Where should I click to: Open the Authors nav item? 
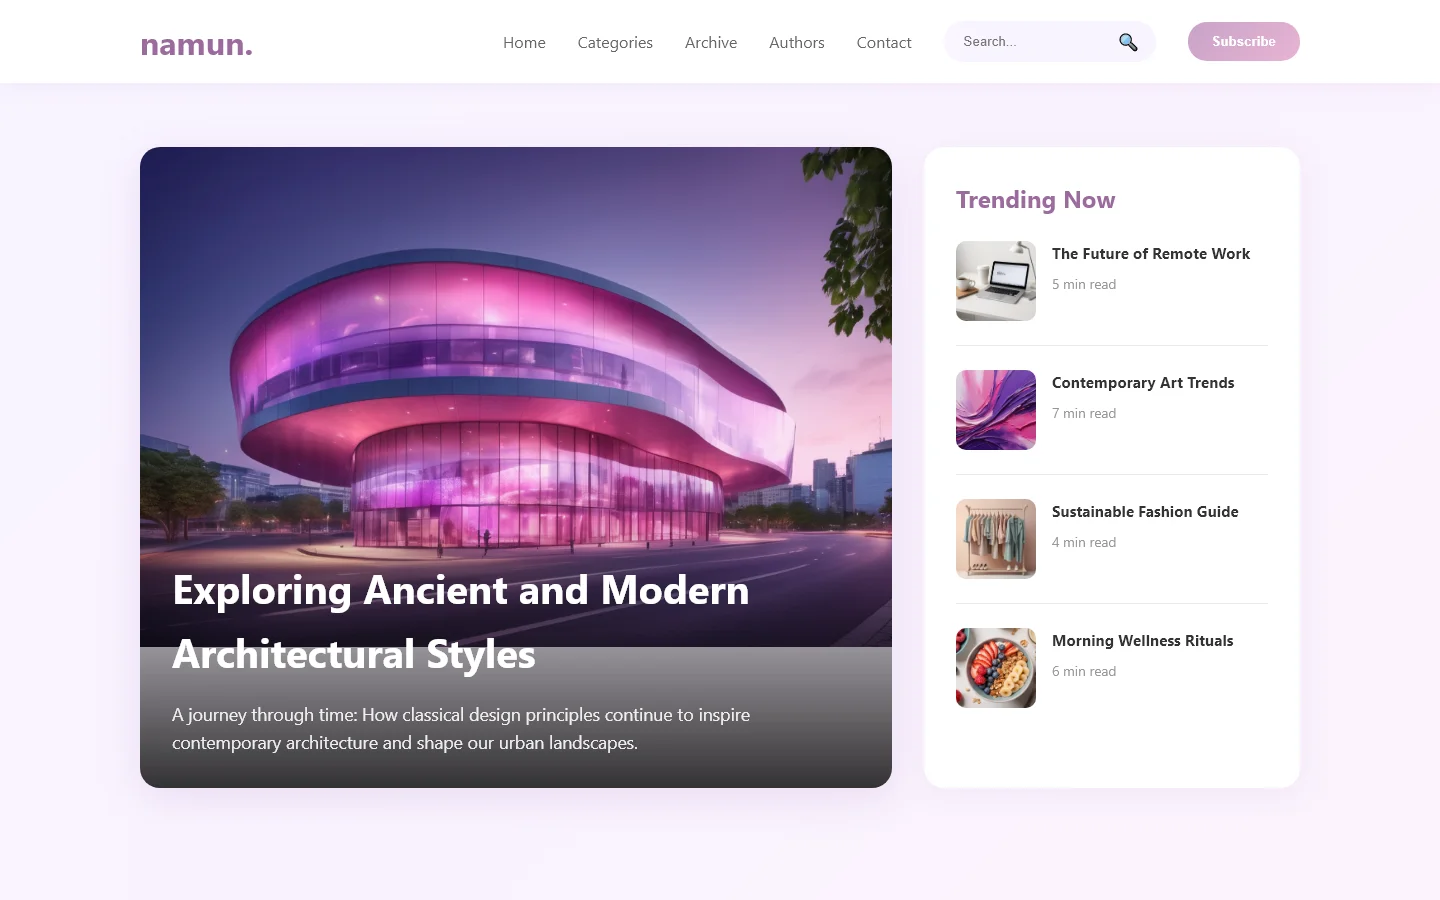click(797, 42)
